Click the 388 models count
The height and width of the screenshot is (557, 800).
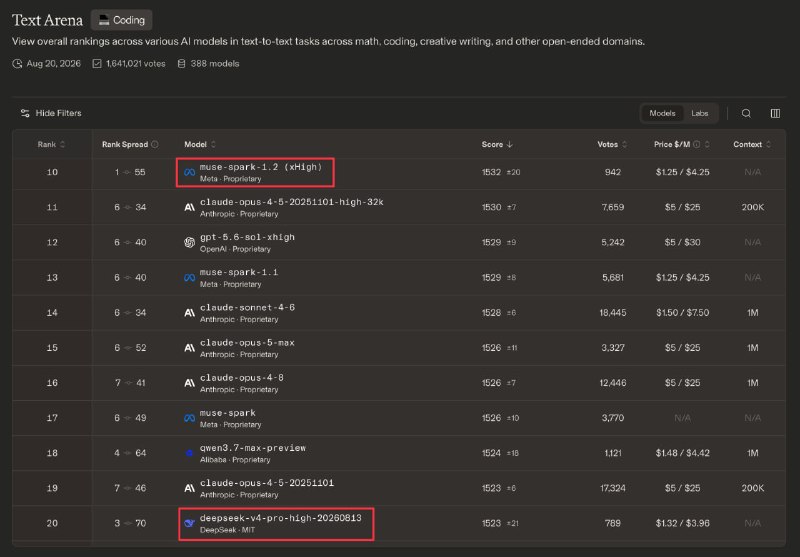point(215,64)
